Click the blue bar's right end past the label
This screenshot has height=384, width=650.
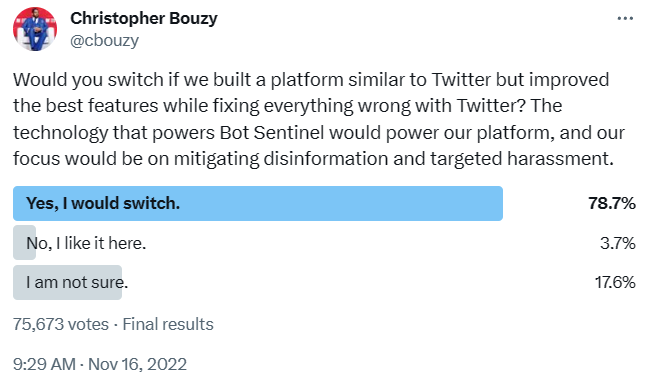coord(477,203)
